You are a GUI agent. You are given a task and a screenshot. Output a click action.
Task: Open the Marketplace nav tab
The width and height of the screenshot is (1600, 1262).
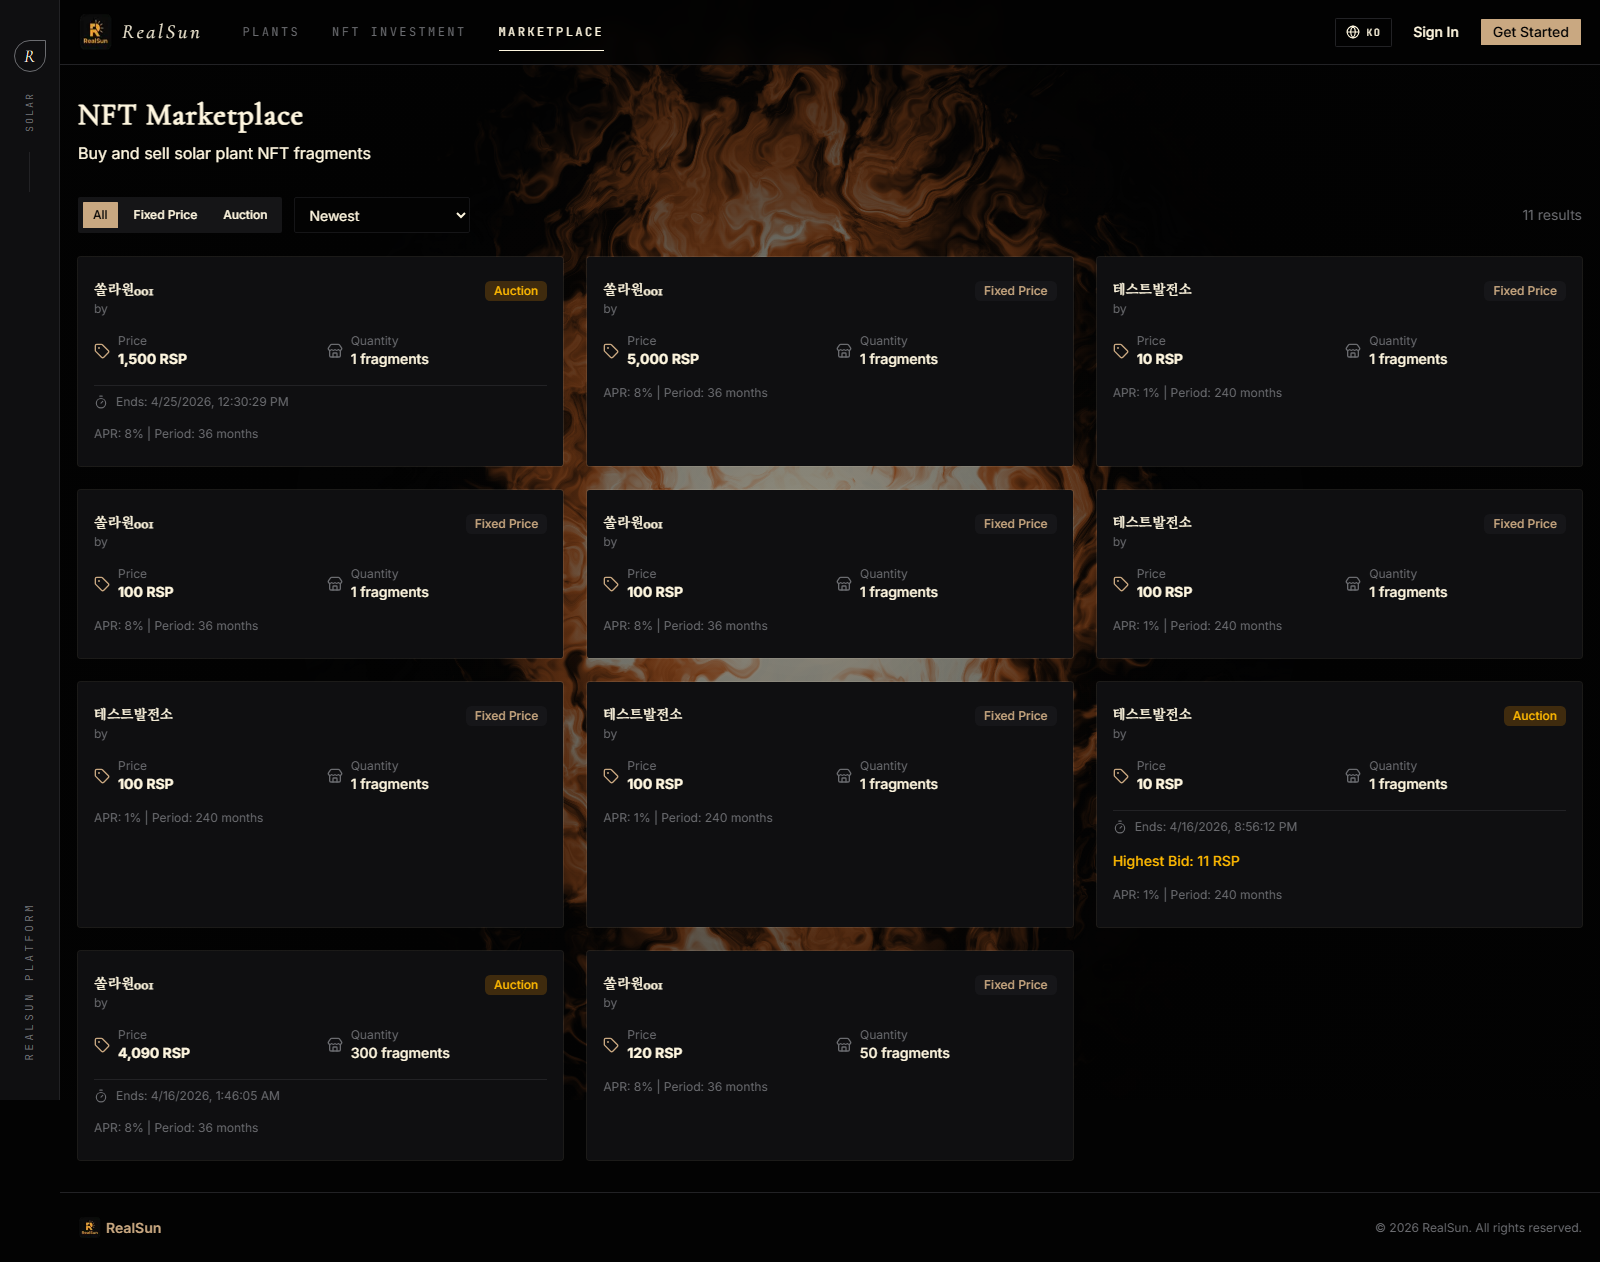(551, 32)
